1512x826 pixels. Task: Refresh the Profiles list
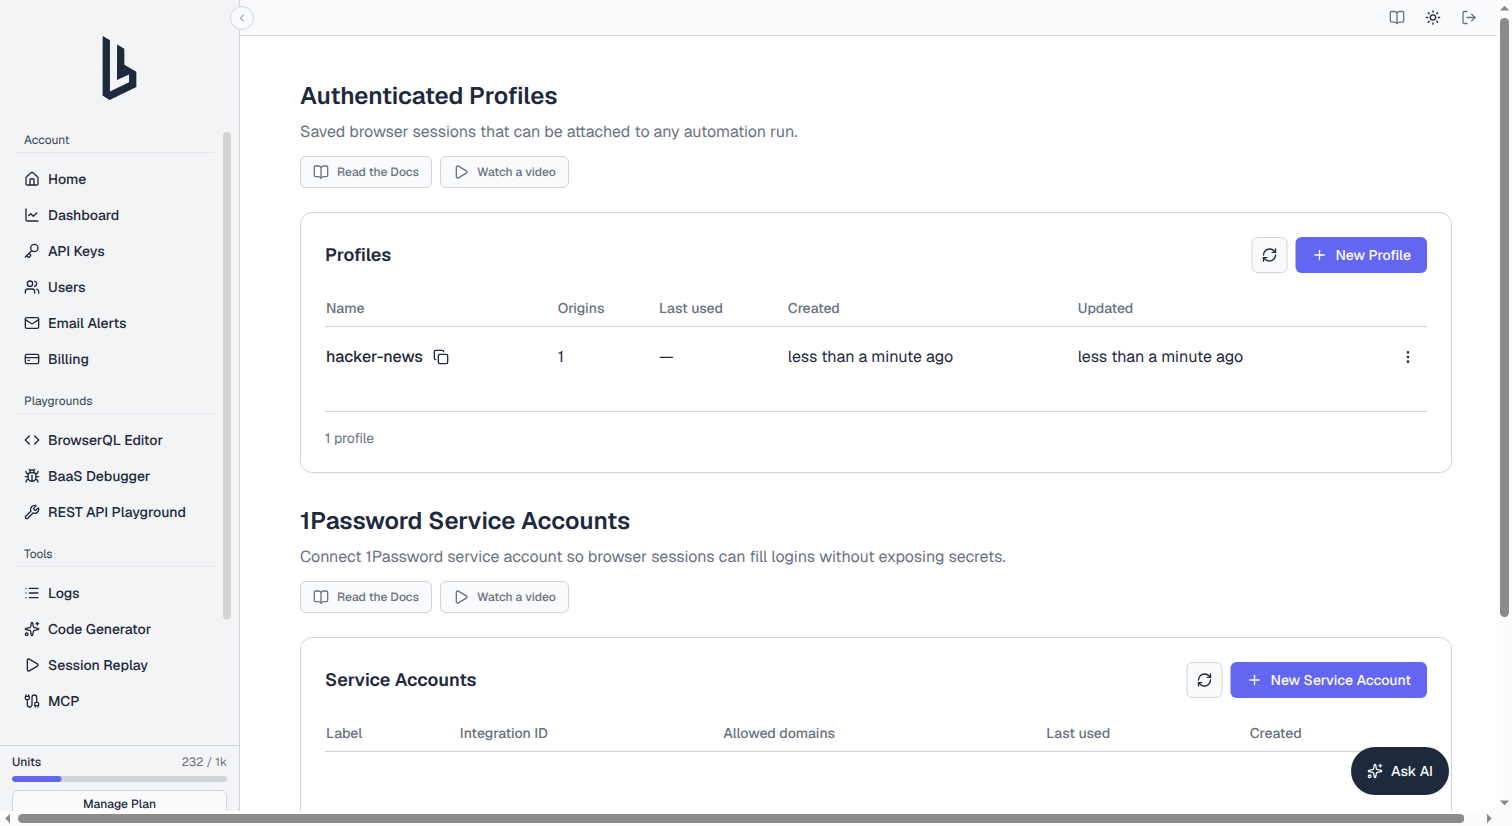[x=1269, y=255]
